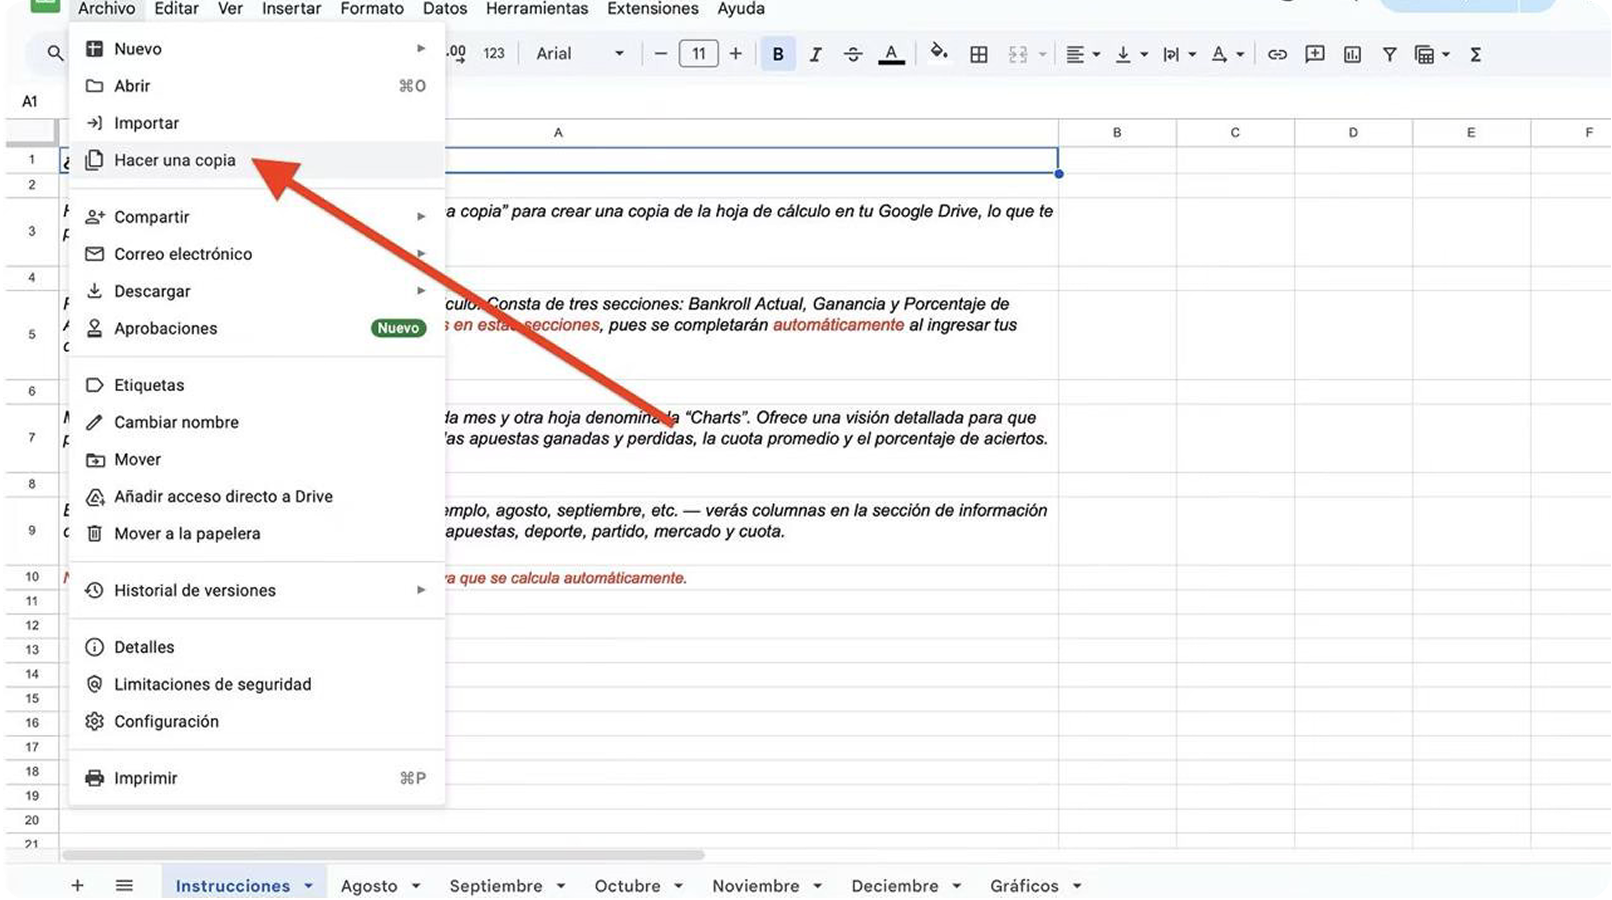
Task: Choose 'Hacer una copia' from menu
Action: click(175, 160)
